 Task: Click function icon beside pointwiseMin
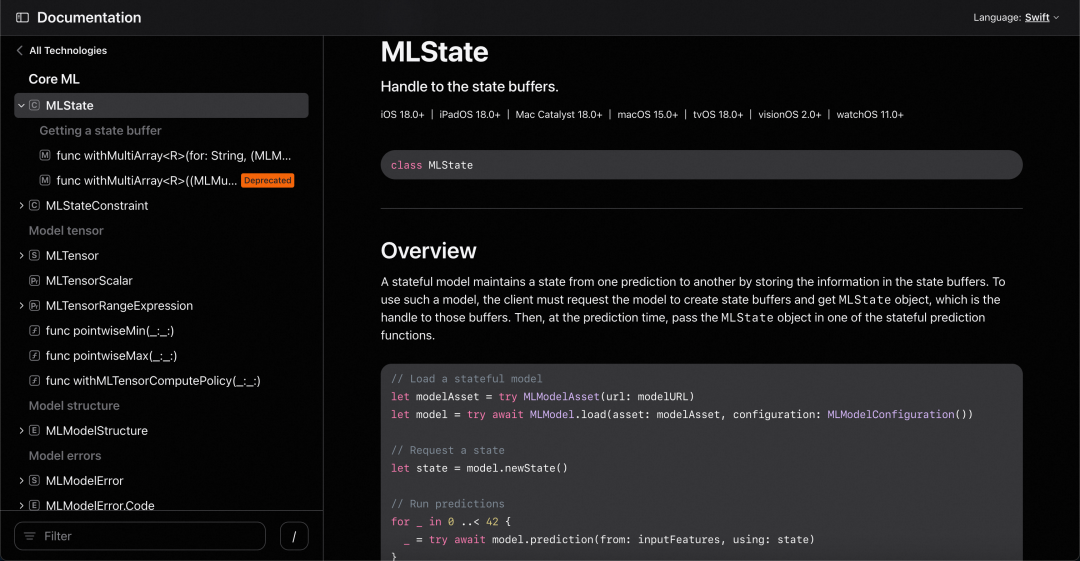click(34, 331)
